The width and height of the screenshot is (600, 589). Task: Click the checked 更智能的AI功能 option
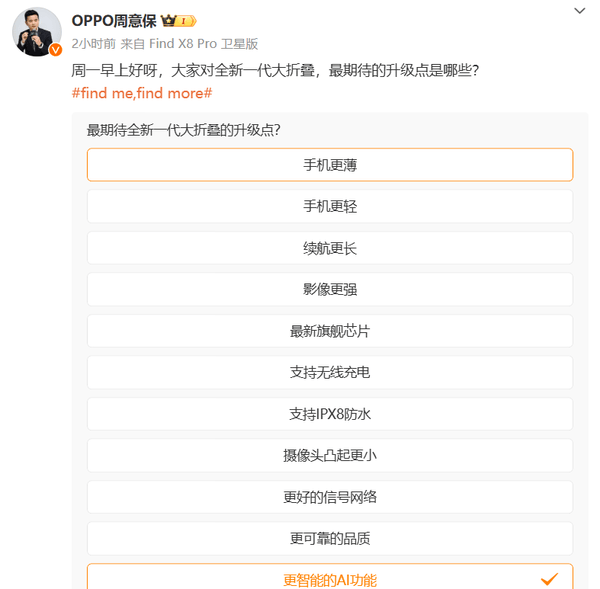(330, 576)
